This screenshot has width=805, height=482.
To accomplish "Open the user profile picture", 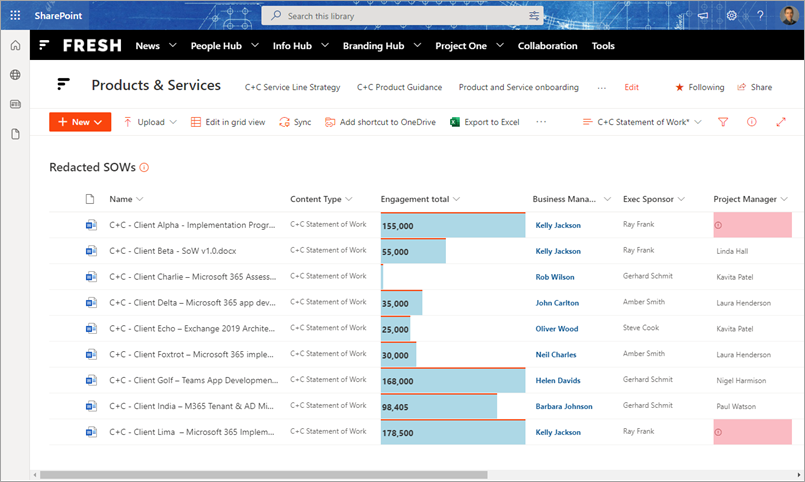I will click(789, 15).
